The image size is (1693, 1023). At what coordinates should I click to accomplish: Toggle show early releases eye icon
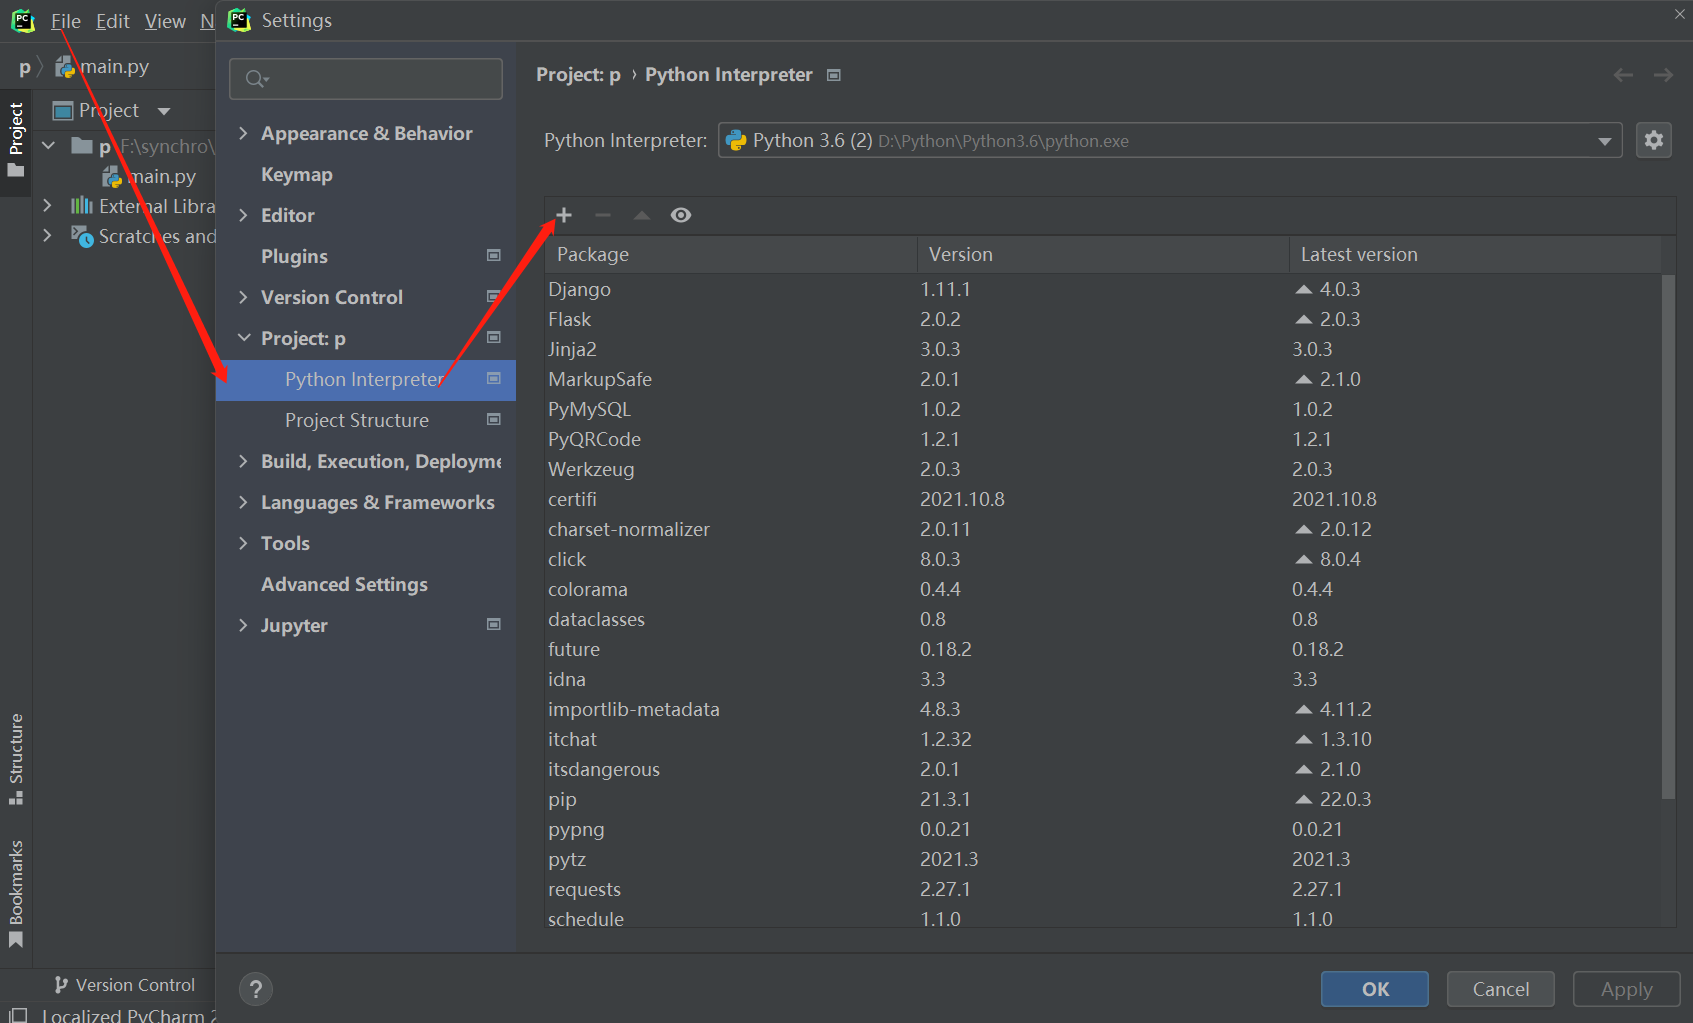[681, 215]
